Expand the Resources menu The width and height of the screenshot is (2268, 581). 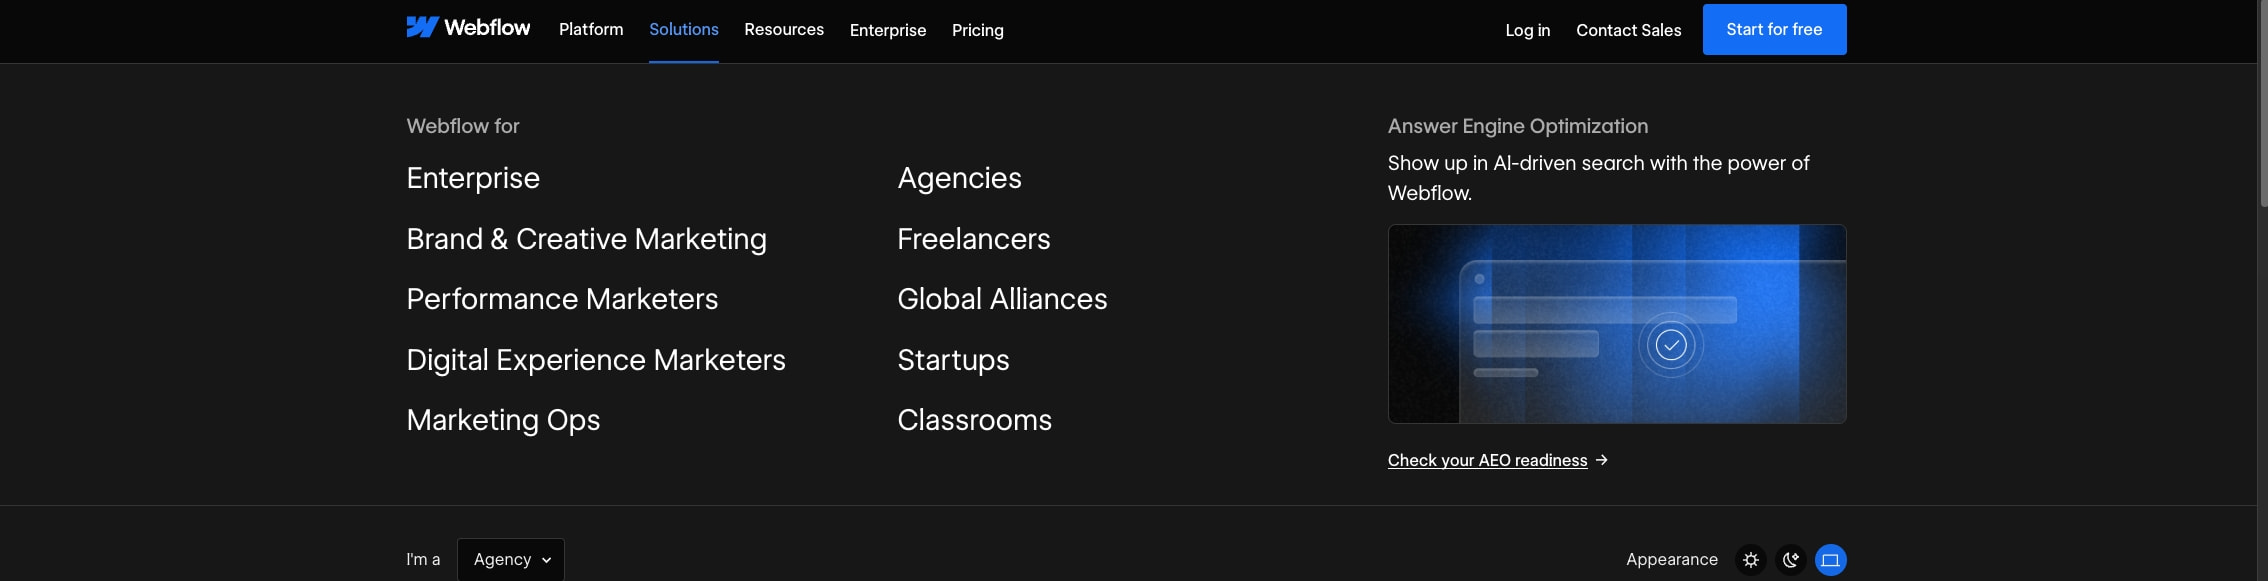pyautogui.click(x=784, y=30)
